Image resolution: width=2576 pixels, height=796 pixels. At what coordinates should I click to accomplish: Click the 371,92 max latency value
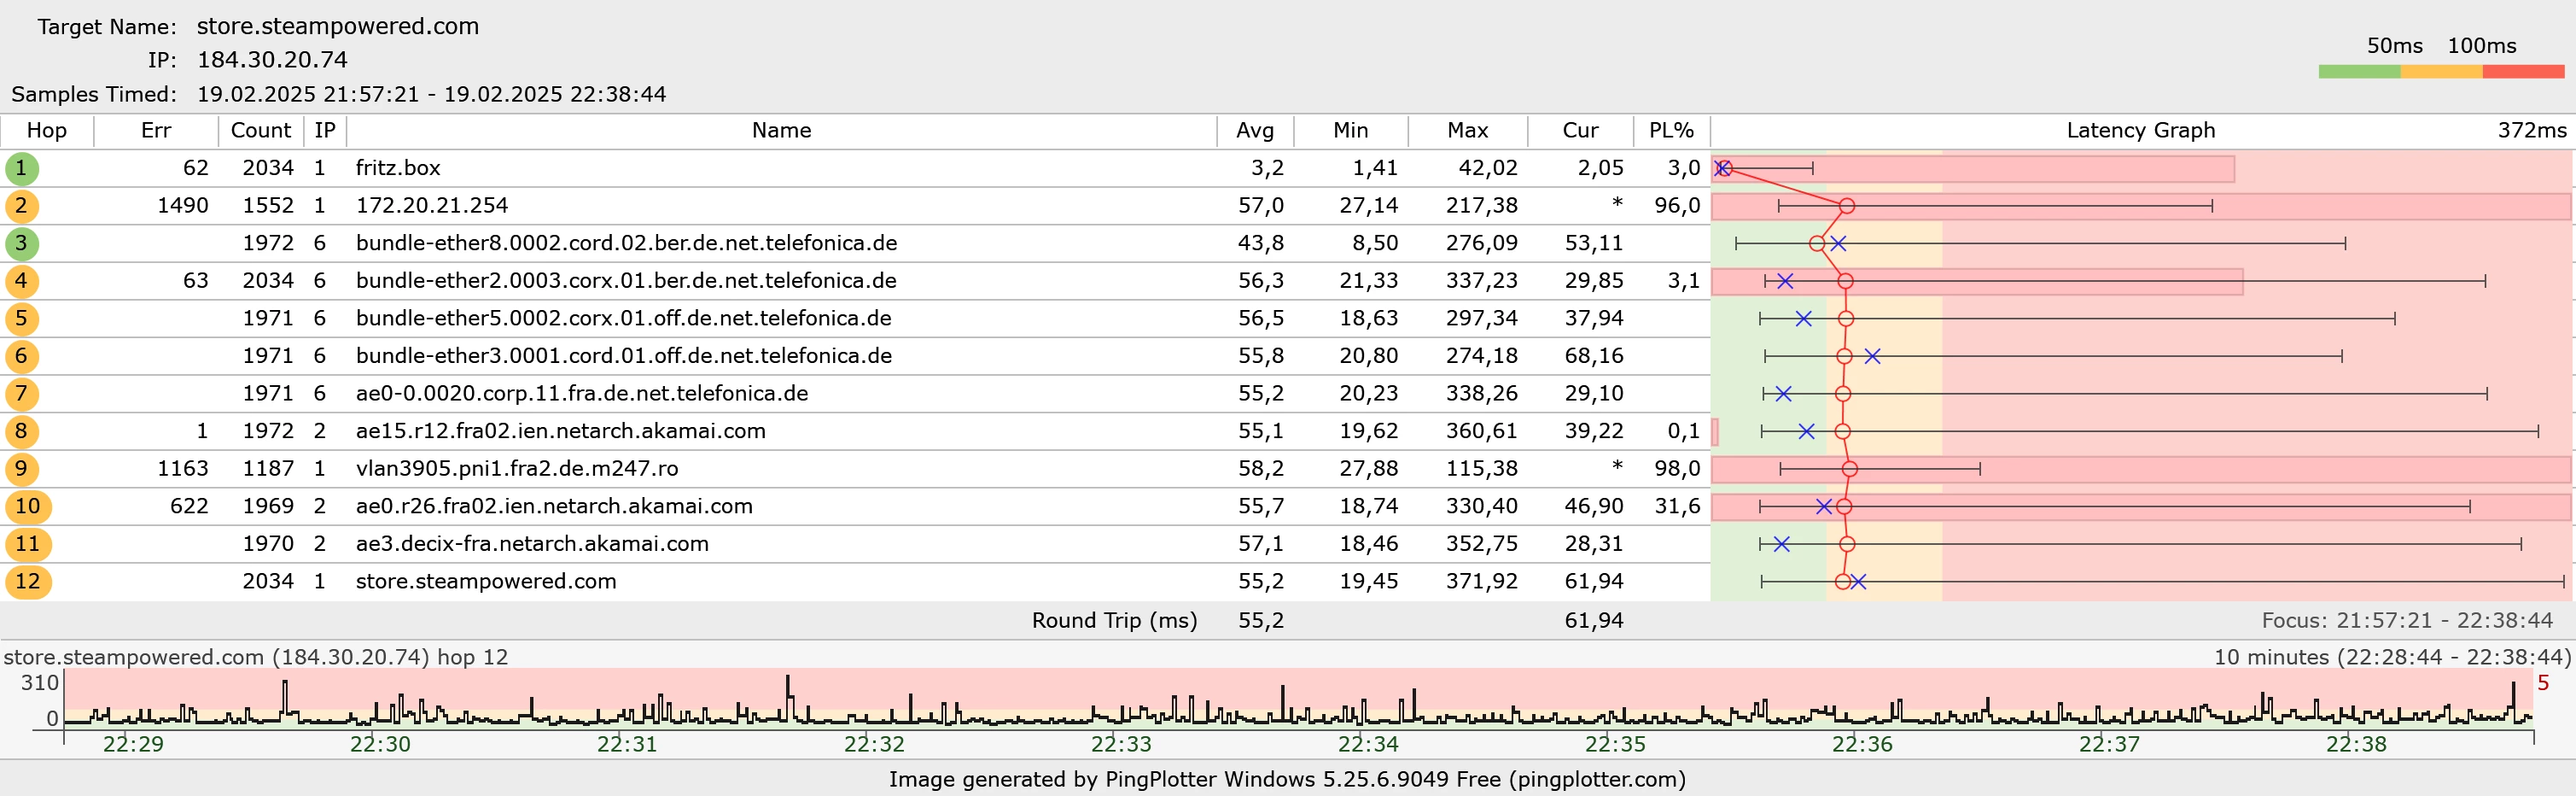pos(1481,581)
